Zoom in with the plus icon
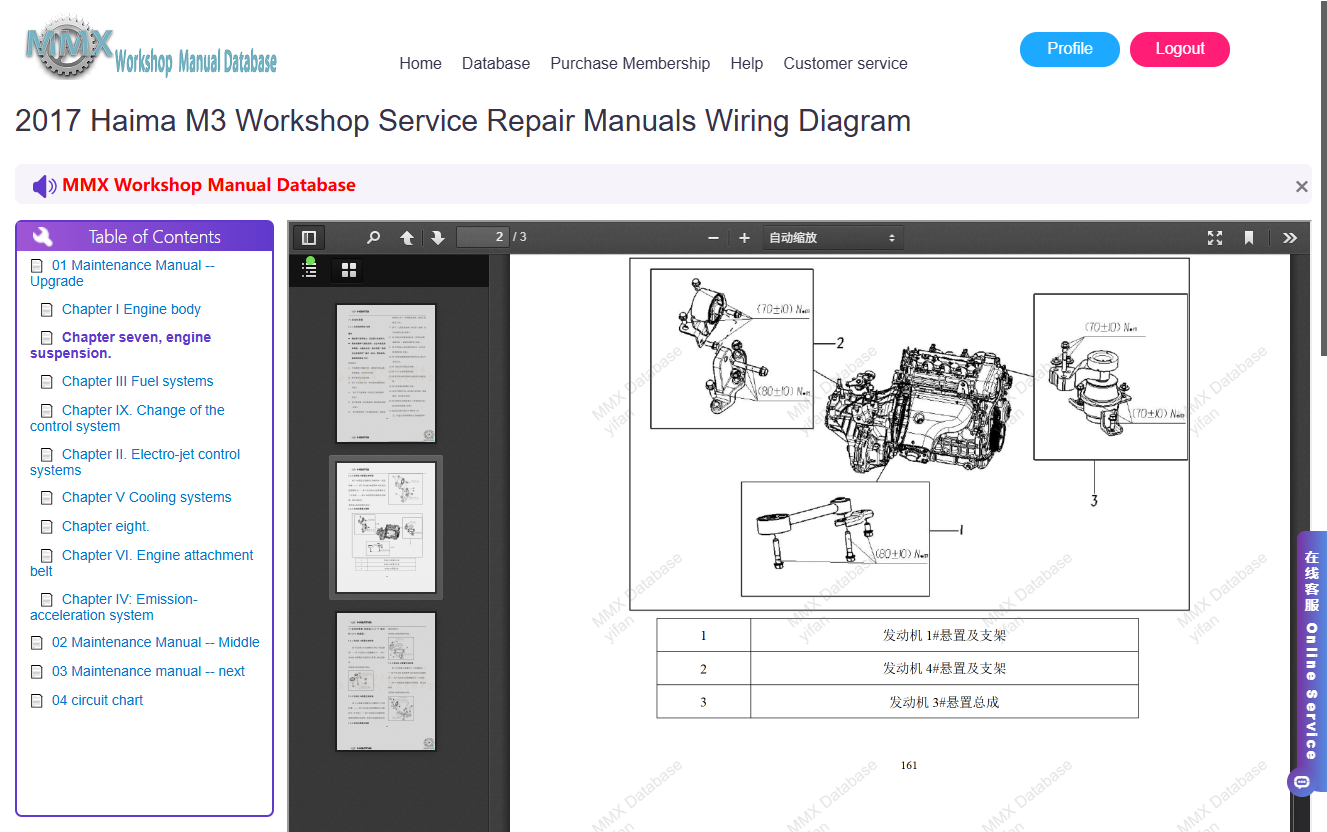 click(x=744, y=237)
